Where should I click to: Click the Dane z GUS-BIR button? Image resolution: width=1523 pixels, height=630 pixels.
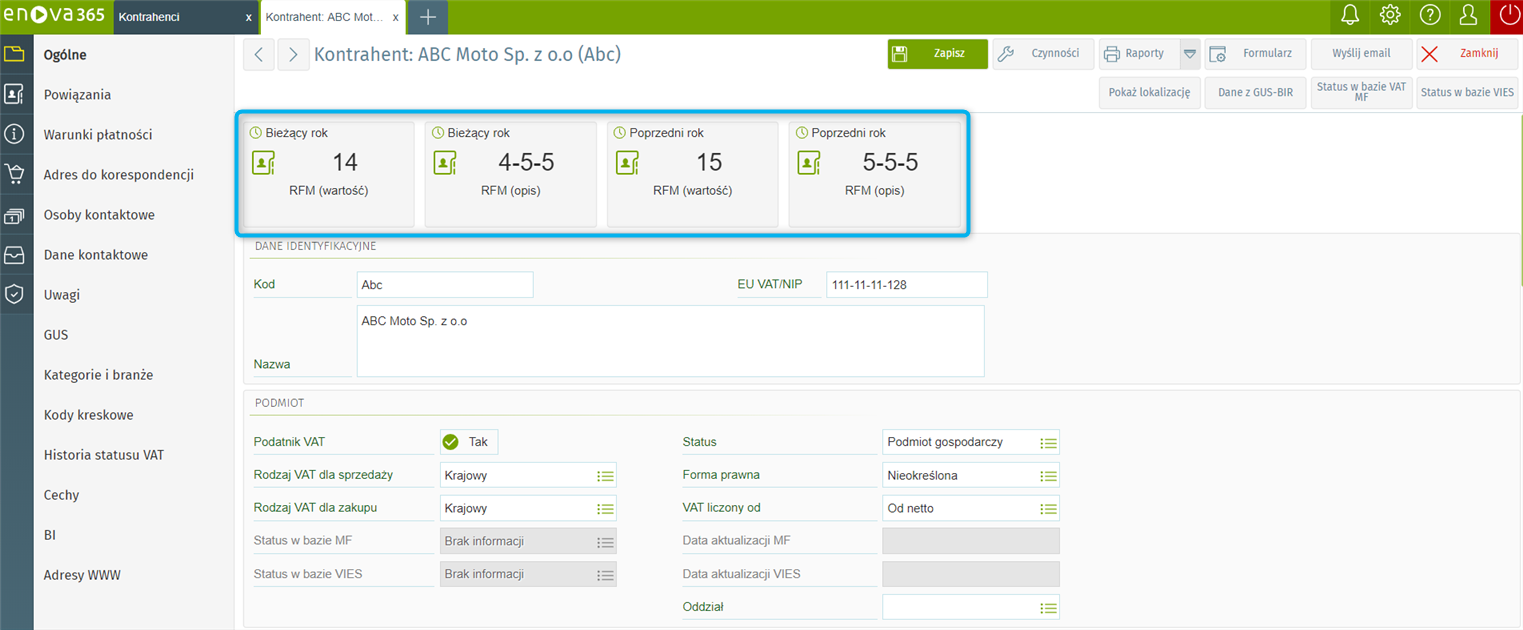pyautogui.click(x=1254, y=92)
